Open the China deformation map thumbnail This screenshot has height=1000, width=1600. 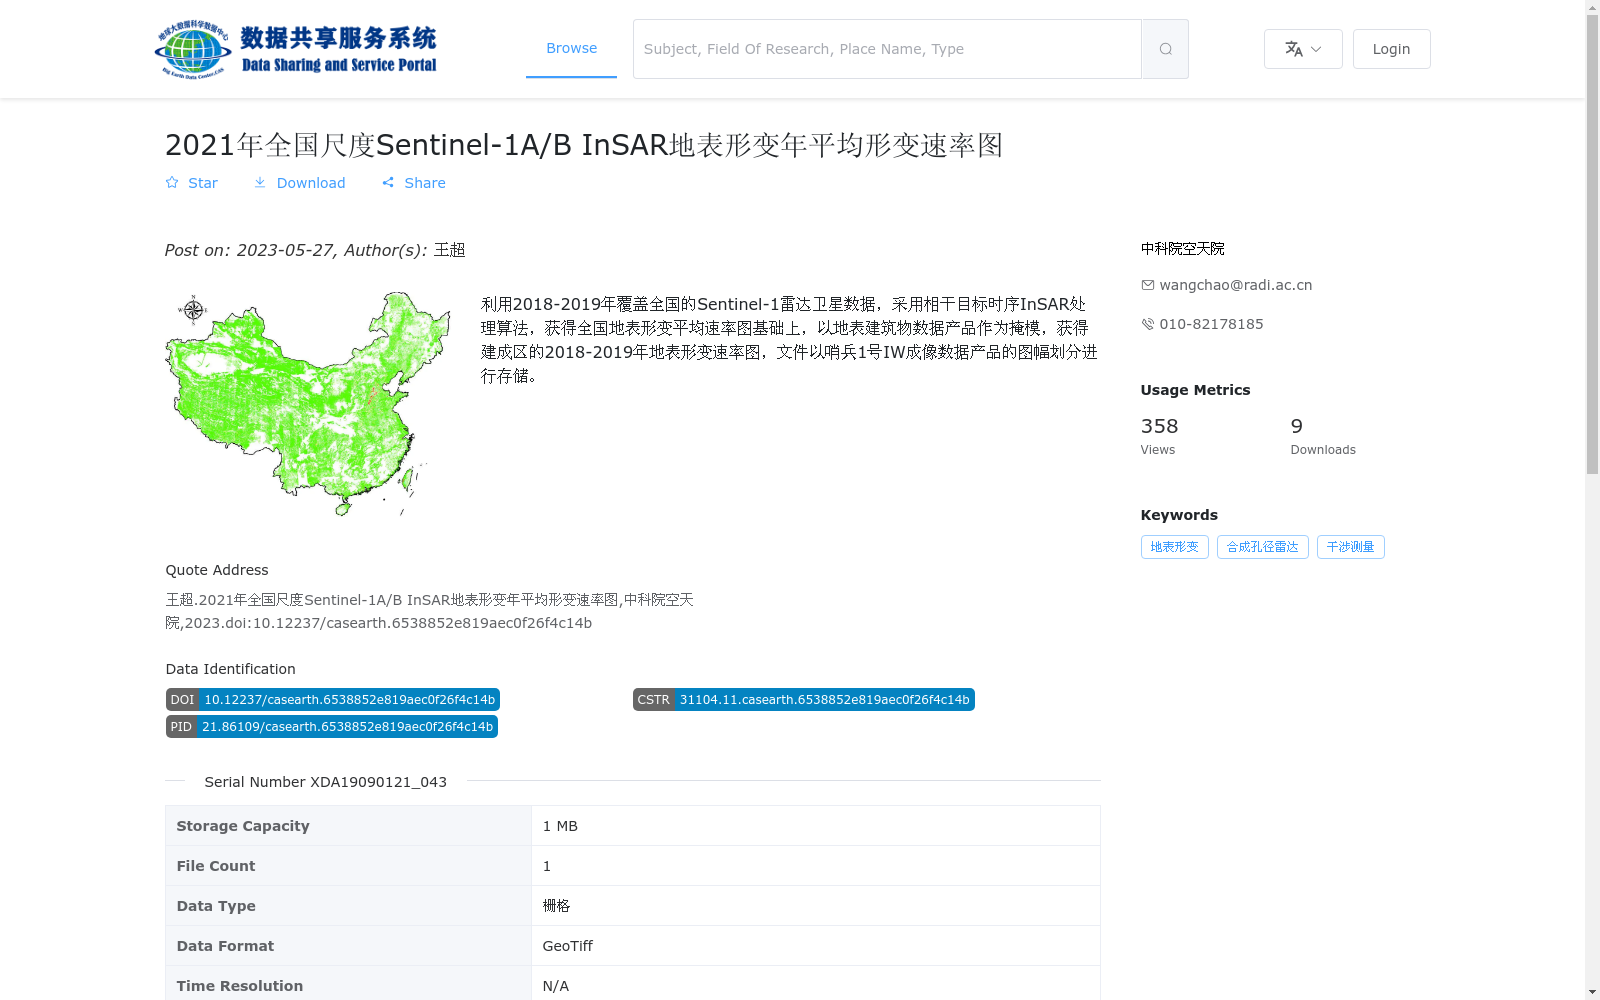pos(308,404)
